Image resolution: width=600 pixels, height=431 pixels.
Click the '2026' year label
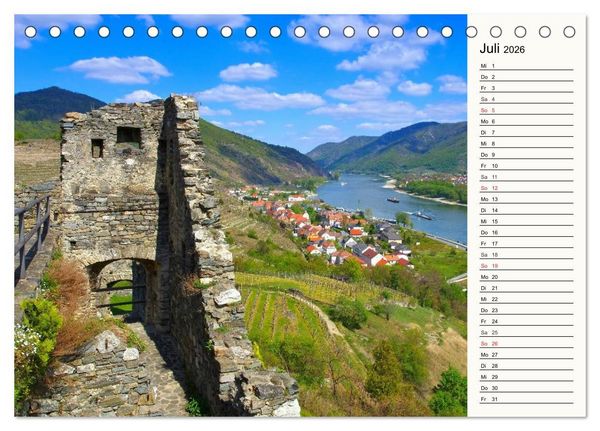point(514,50)
